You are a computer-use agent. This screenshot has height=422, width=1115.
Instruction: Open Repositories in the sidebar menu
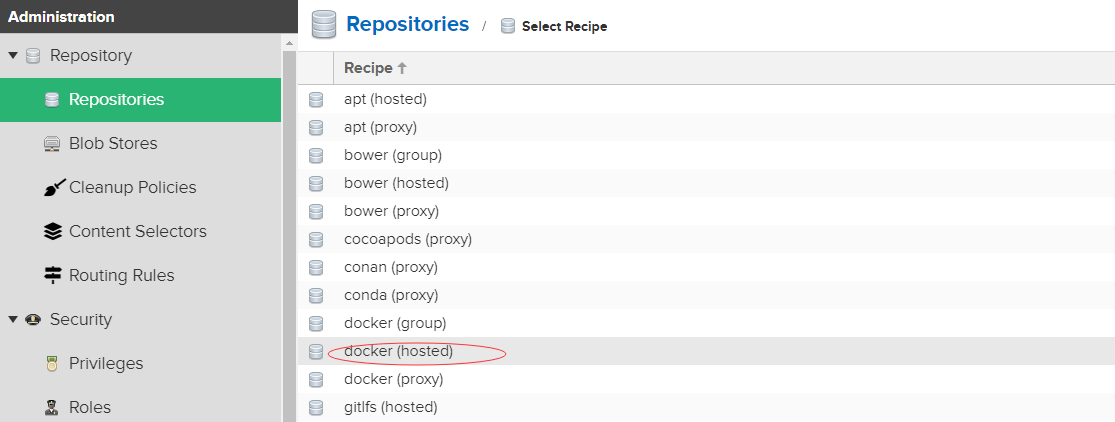(116, 100)
